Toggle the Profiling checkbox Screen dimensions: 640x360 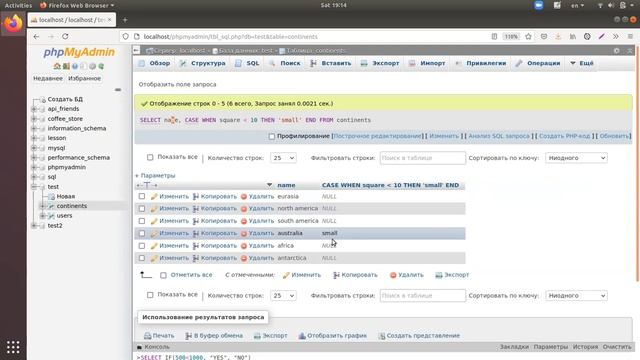coord(272,136)
